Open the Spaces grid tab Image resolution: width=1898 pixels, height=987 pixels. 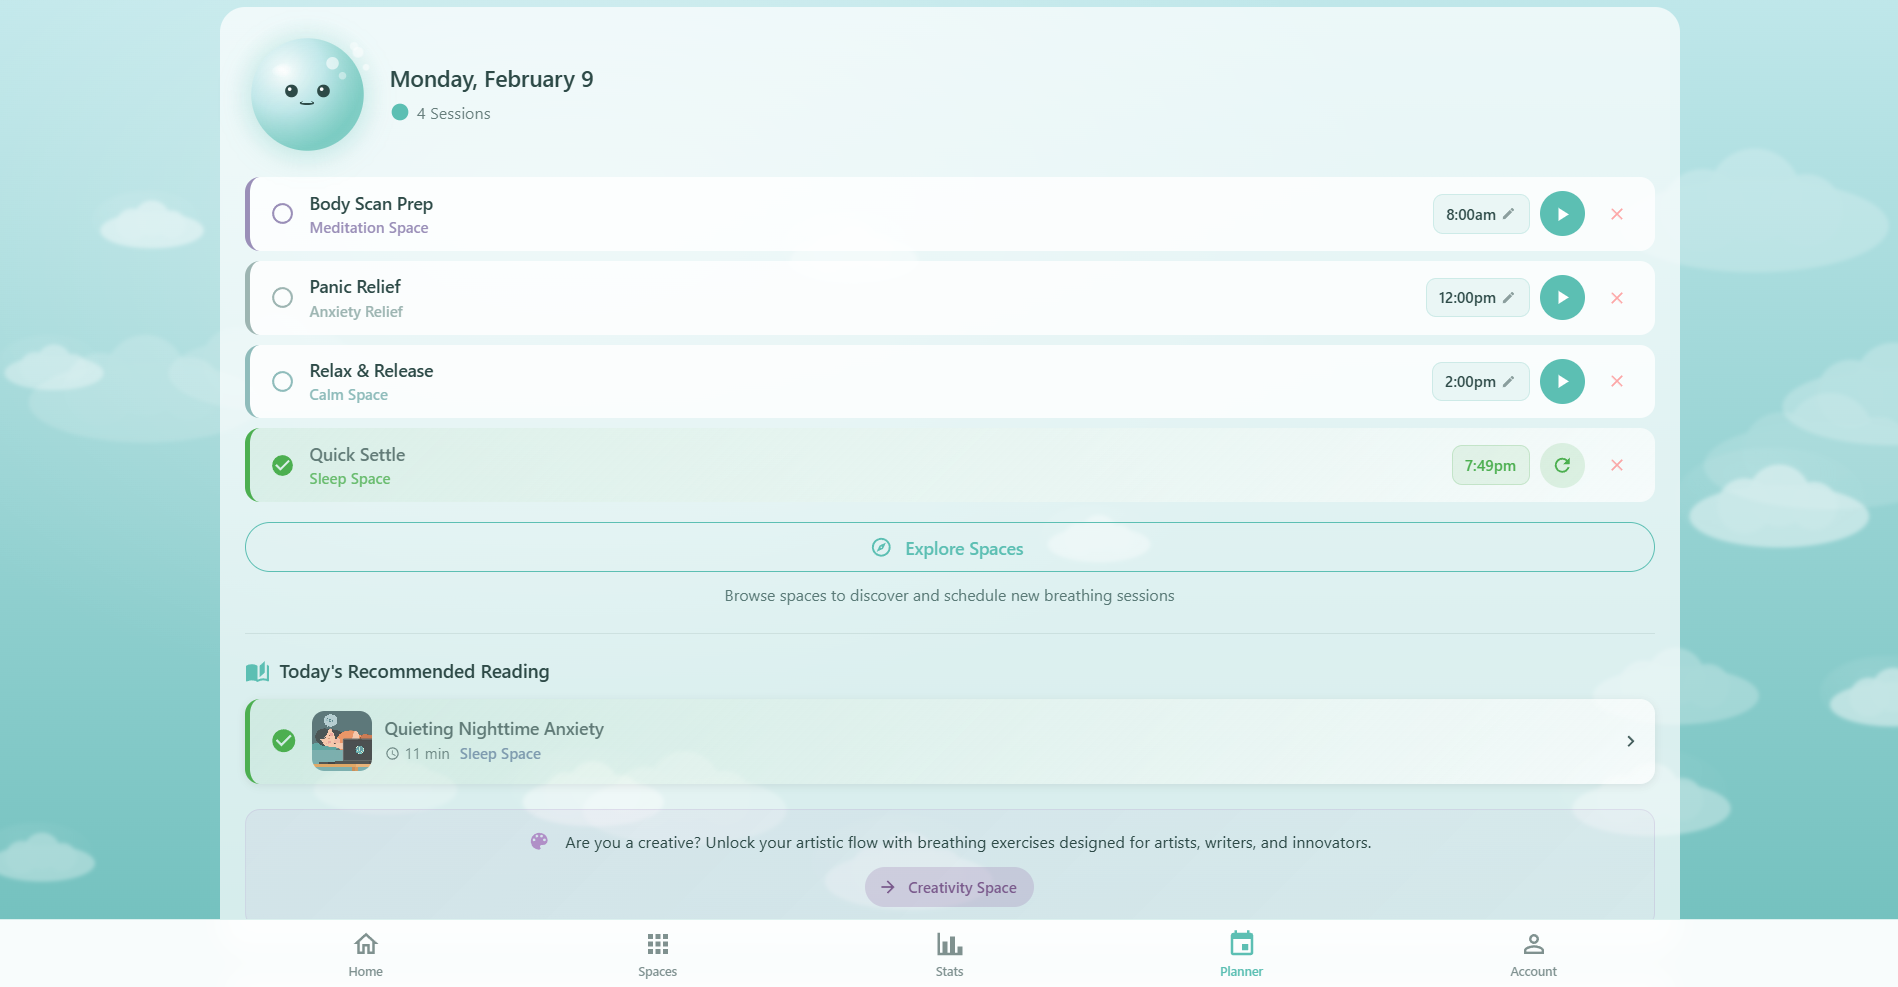[657, 953]
